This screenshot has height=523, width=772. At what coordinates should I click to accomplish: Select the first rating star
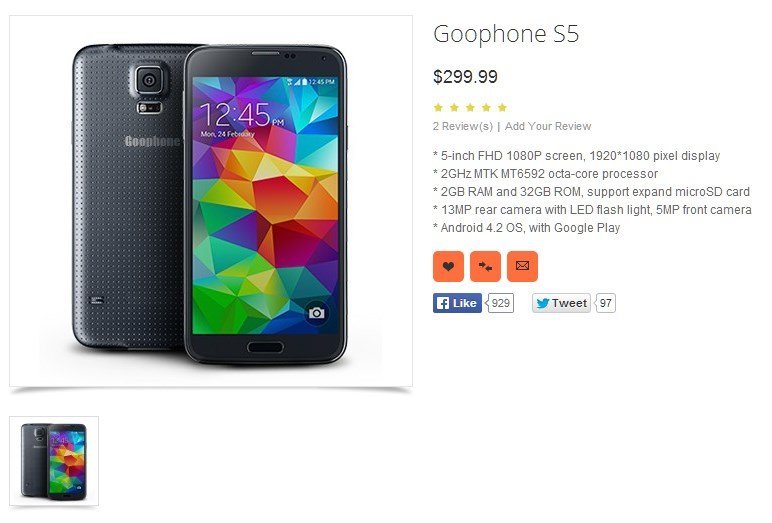click(x=438, y=107)
